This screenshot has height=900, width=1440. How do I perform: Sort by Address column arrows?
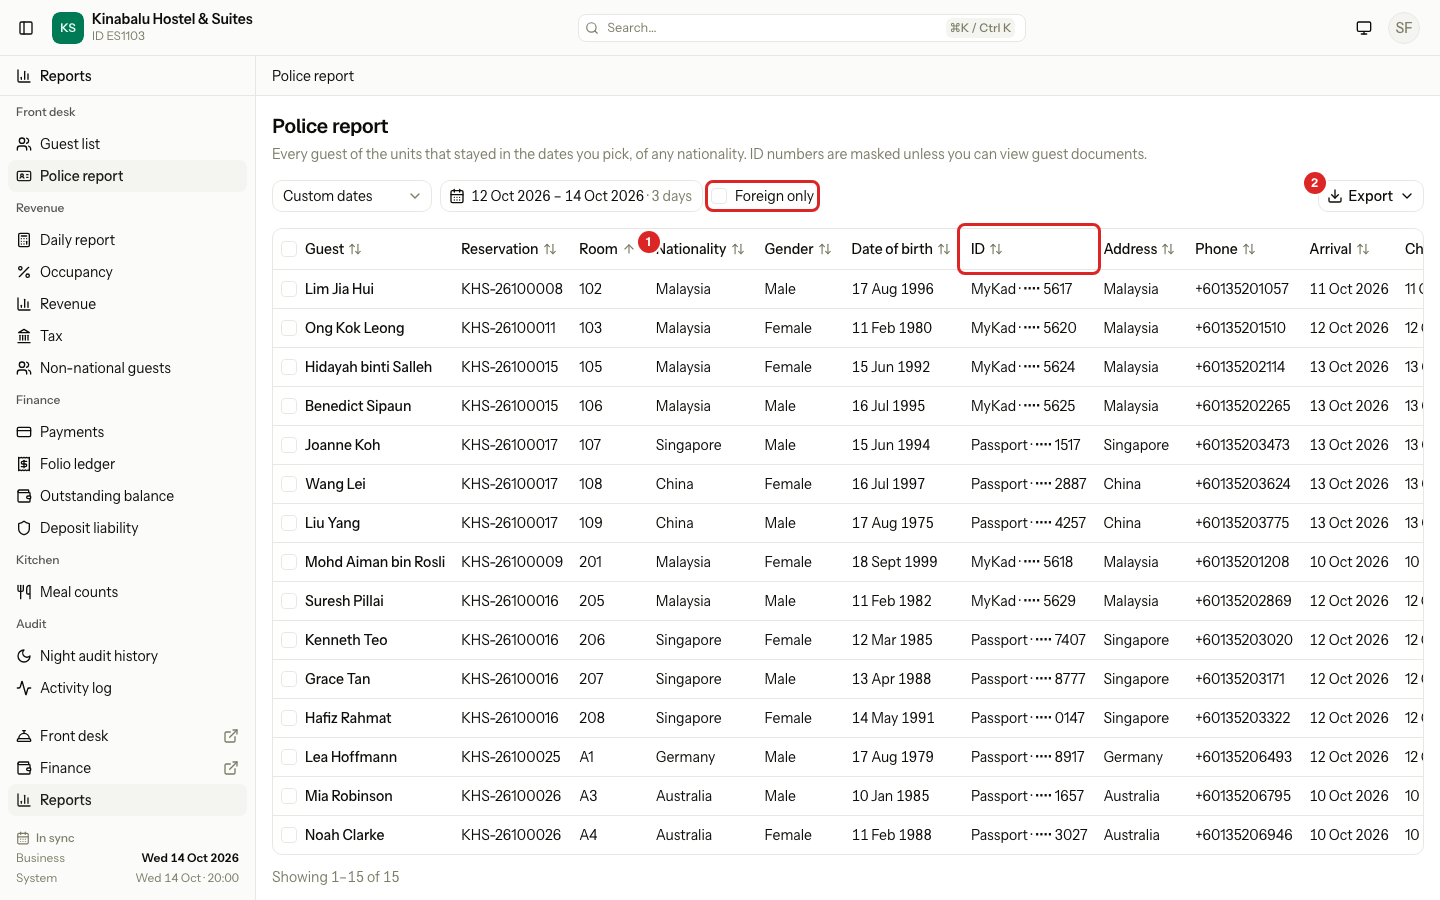[1168, 249]
